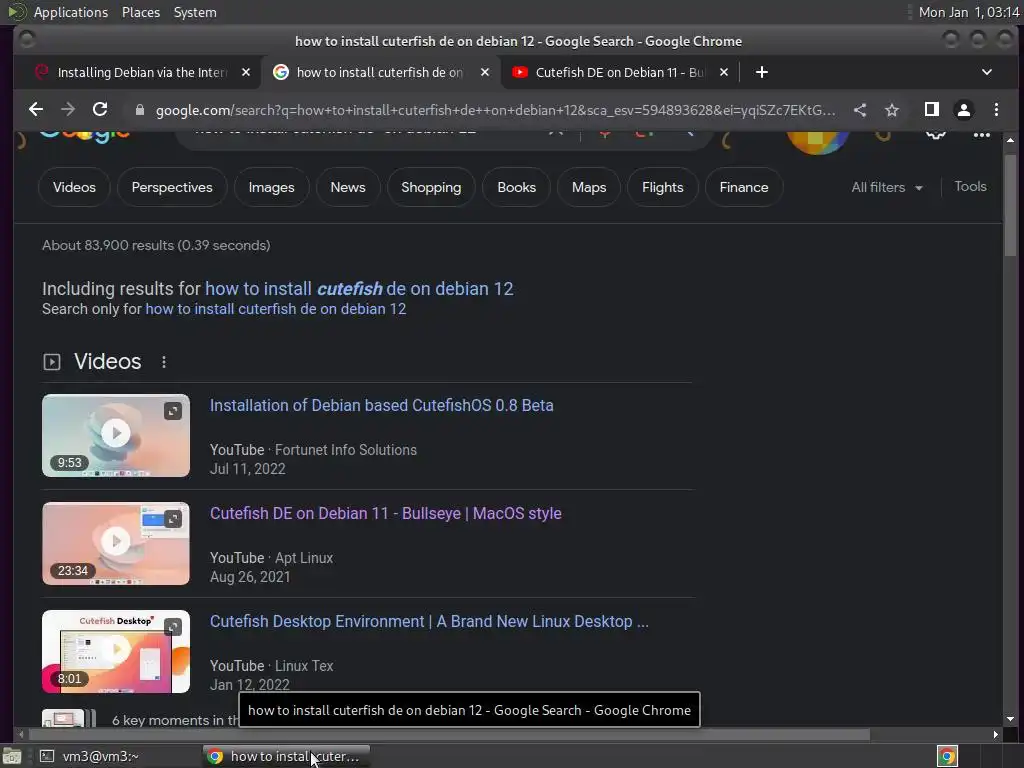The height and width of the screenshot is (768, 1024).
Task: Close the Google search tab
Action: (x=485, y=72)
